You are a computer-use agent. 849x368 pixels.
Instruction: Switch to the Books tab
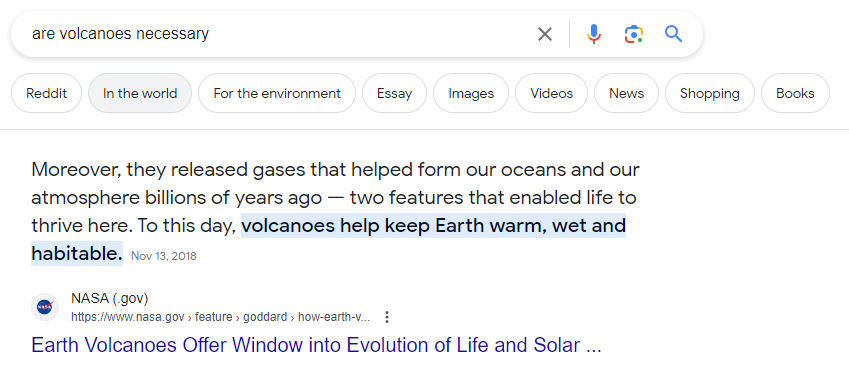795,93
